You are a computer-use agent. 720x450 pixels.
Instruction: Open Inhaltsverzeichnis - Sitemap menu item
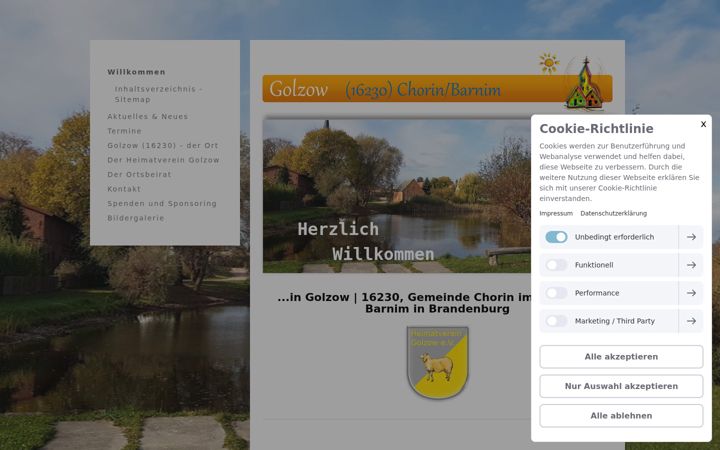pyautogui.click(x=158, y=94)
